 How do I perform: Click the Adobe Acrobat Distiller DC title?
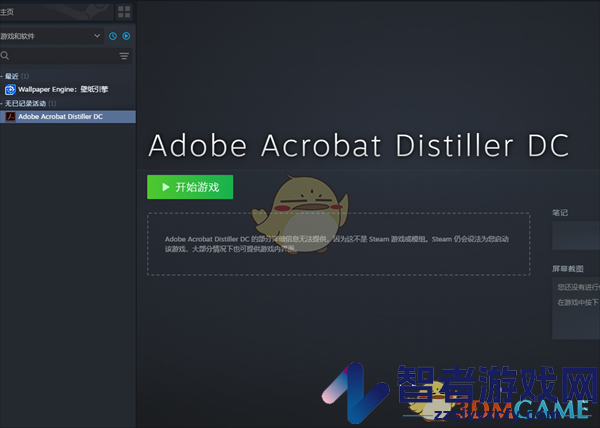[x=359, y=145]
